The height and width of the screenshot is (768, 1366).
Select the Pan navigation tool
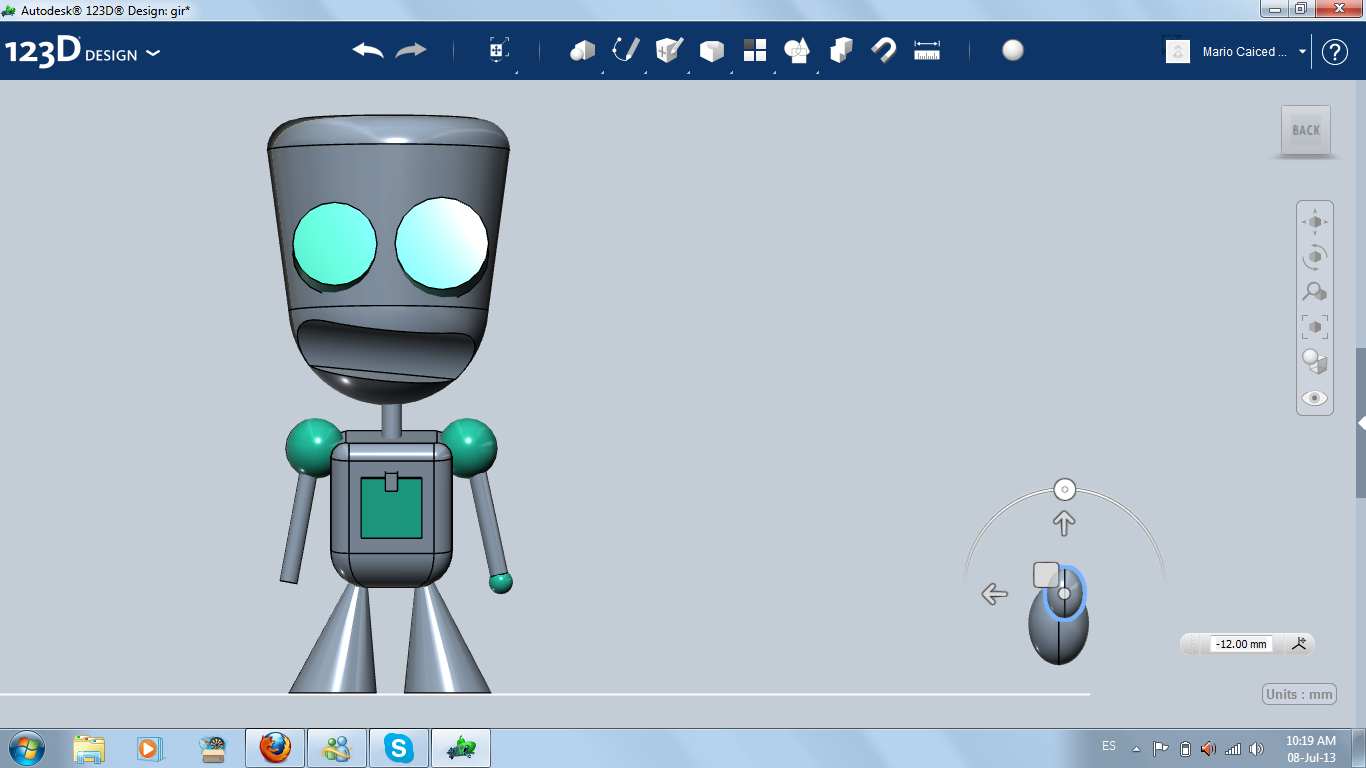(1315, 221)
